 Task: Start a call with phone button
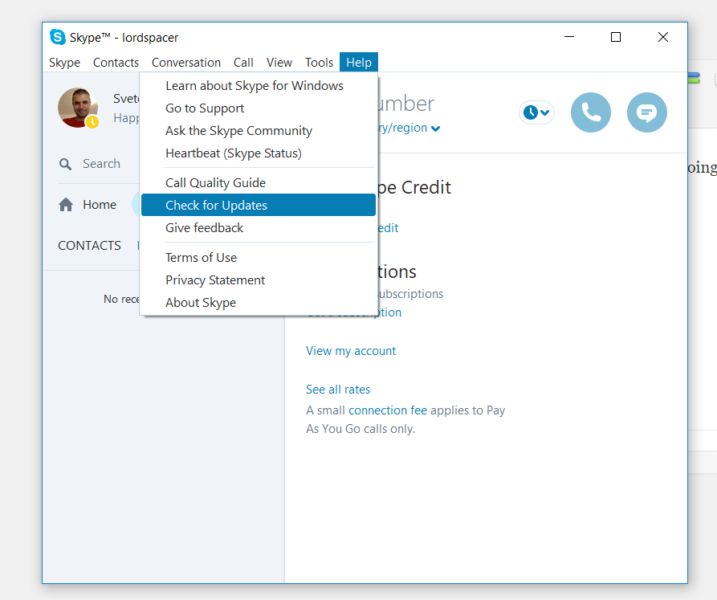click(x=590, y=112)
